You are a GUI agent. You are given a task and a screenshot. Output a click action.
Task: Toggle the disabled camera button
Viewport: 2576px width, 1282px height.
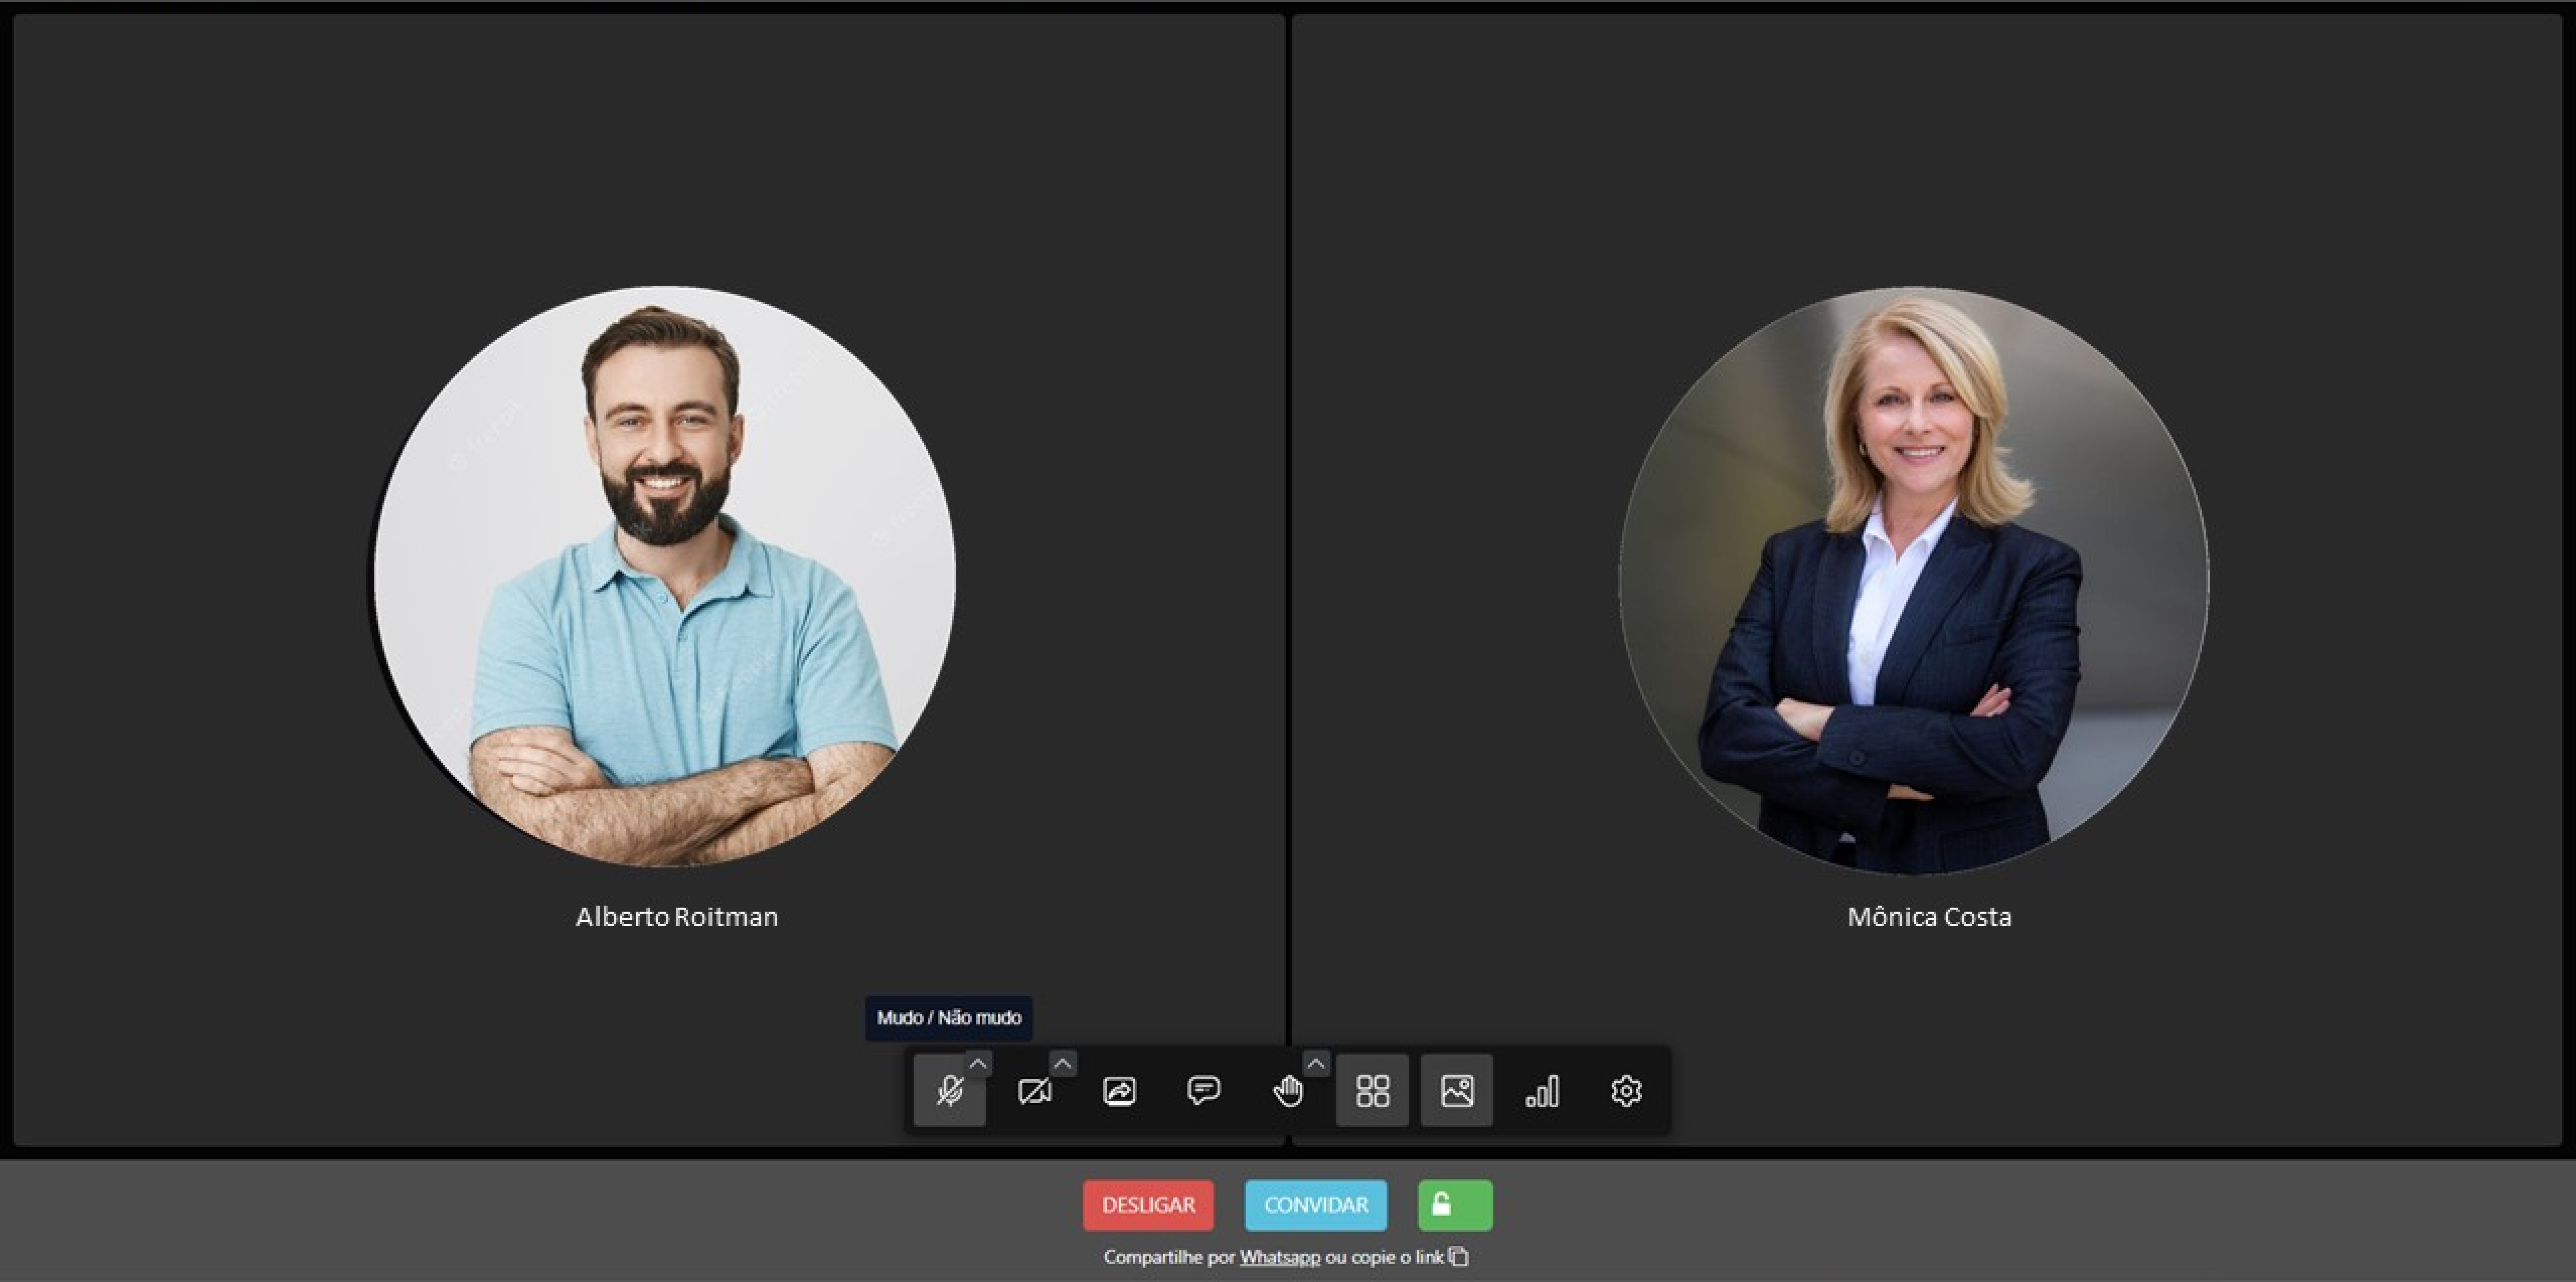pyautogui.click(x=1034, y=1090)
